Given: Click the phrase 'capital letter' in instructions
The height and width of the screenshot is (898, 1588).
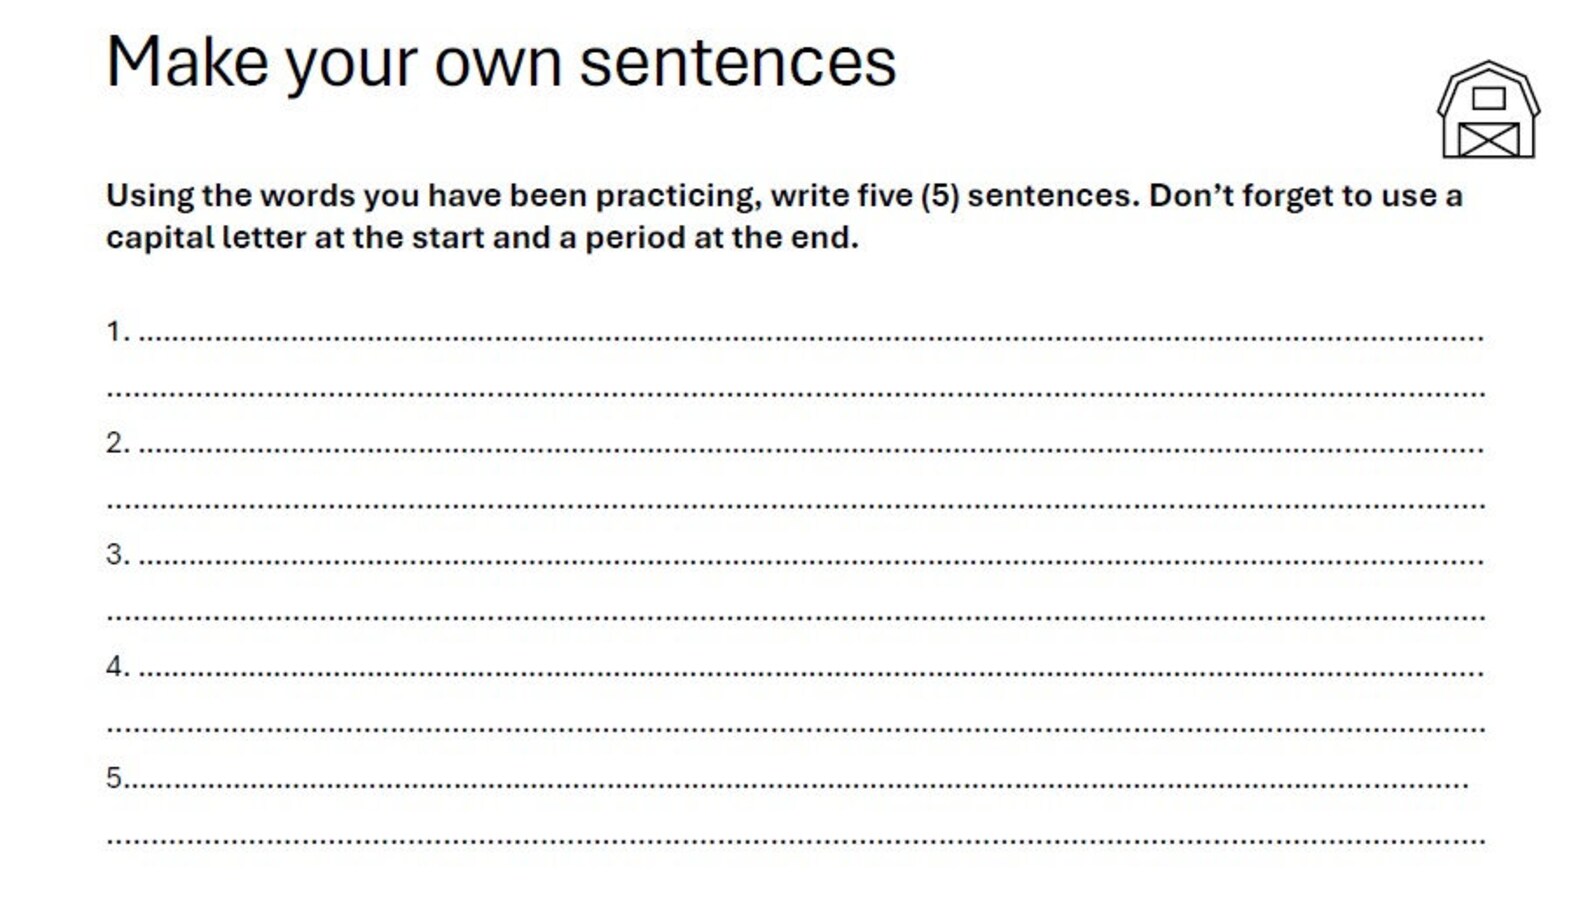Looking at the screenshot, I should point(205,238).
